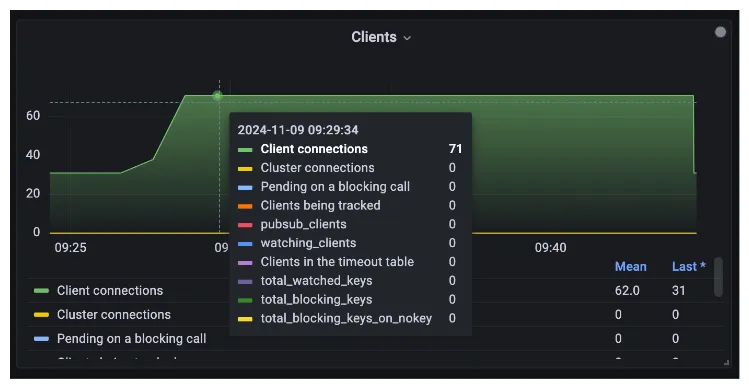This screenshot has height=388, width=749.
Task: Click total_blocking_keys in the tooltip
Action: tap(316, 300)
